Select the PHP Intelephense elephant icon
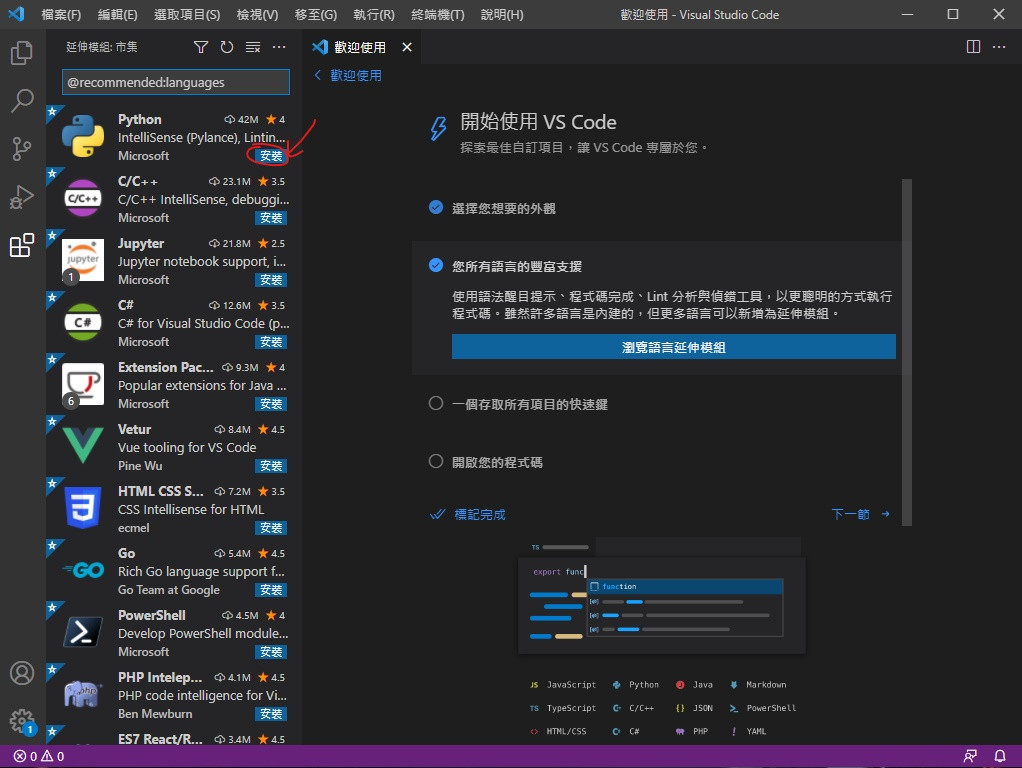 tap(83, 694)
